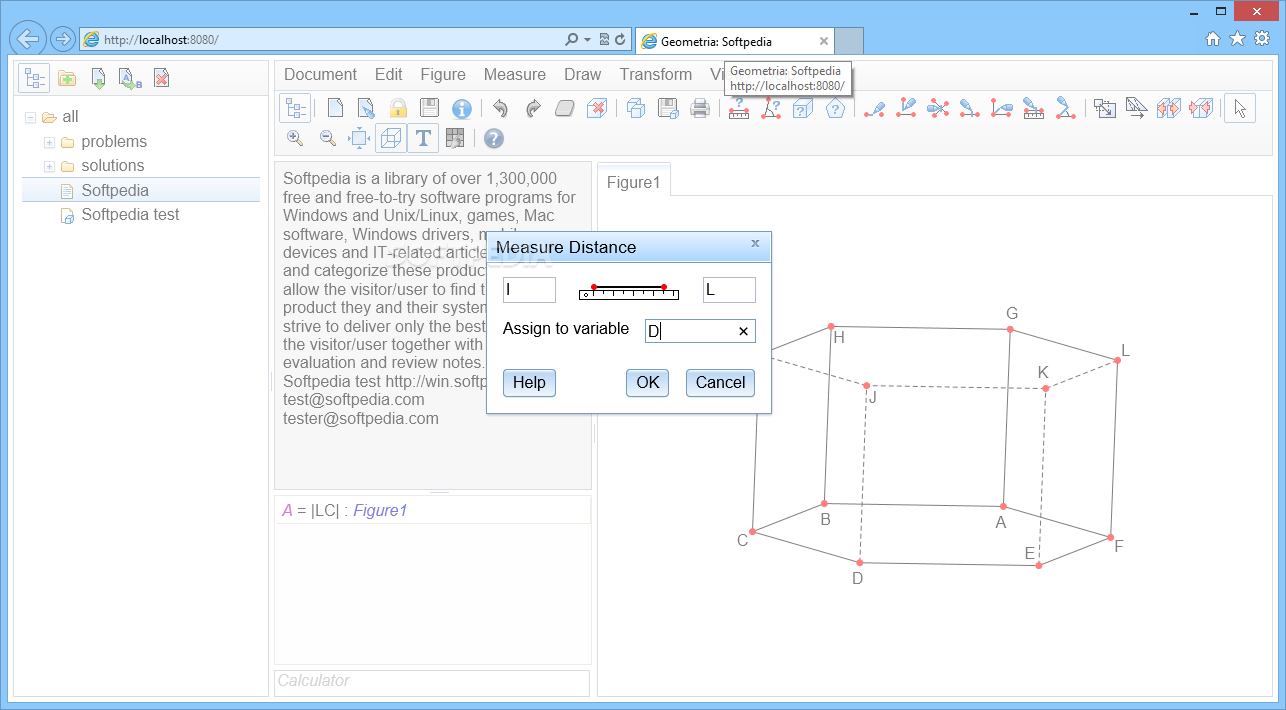Click the scale figure transform icon
This screenshot has width=1286, height=710.
tap(1104, 108)
